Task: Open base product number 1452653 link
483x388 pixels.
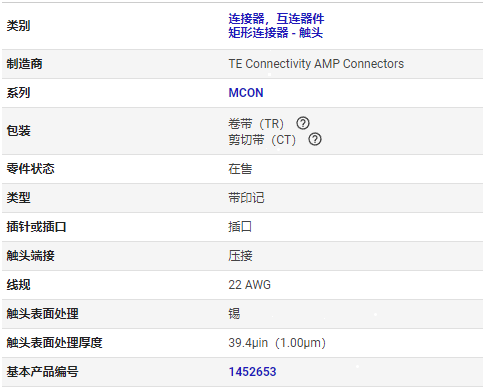Action: click(252, 372)
